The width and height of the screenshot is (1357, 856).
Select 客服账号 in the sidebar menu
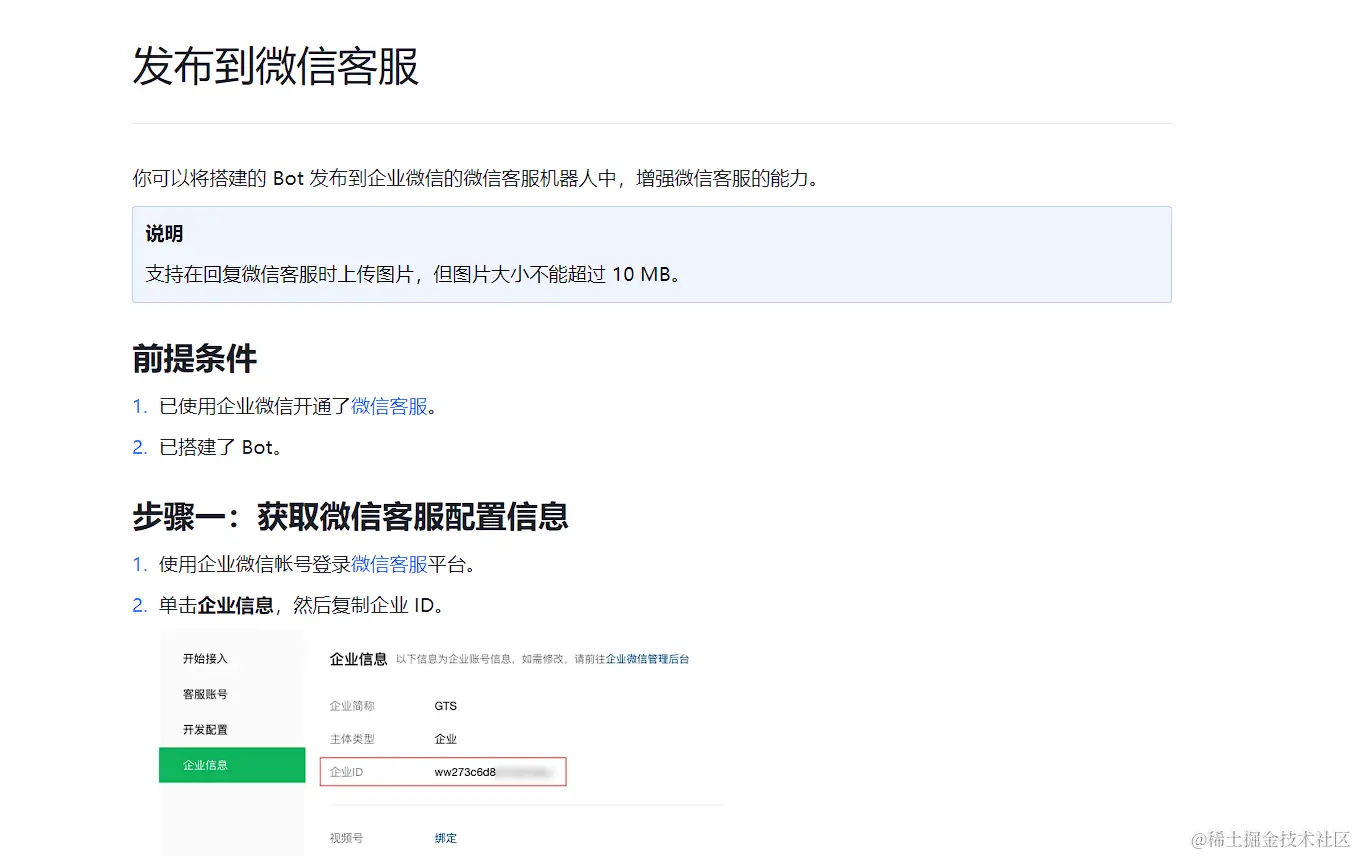point(205,694)
